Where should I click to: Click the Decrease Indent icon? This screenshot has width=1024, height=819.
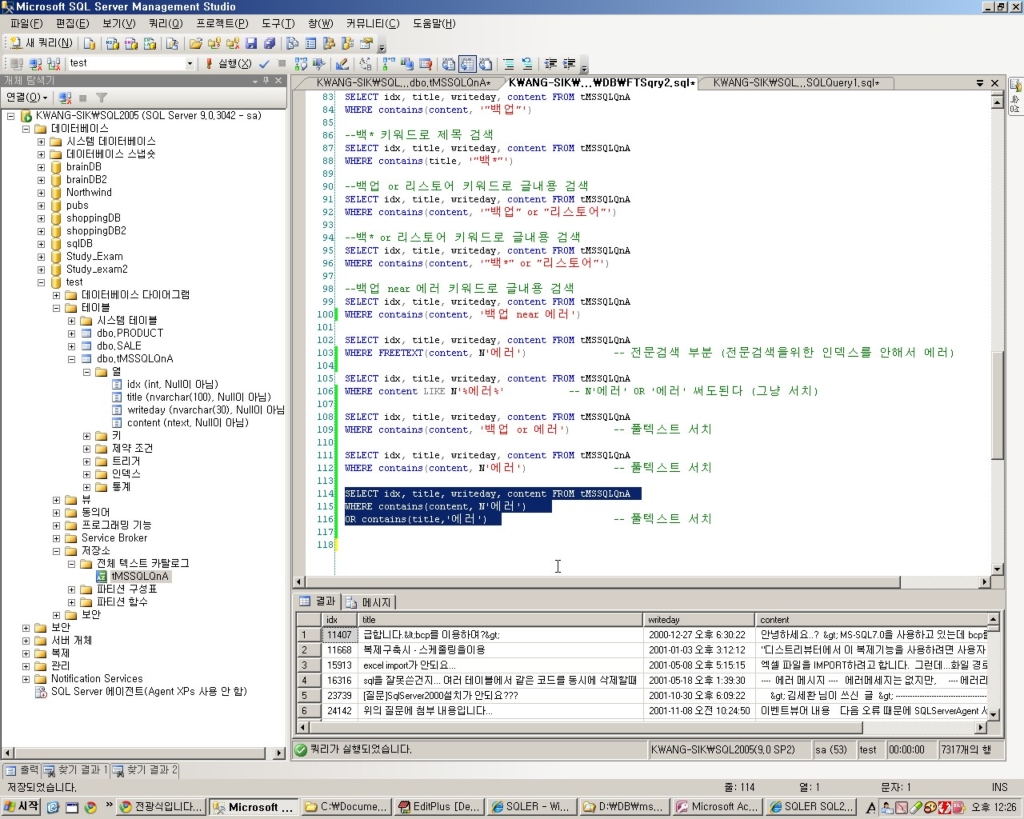tap(551, 63)
